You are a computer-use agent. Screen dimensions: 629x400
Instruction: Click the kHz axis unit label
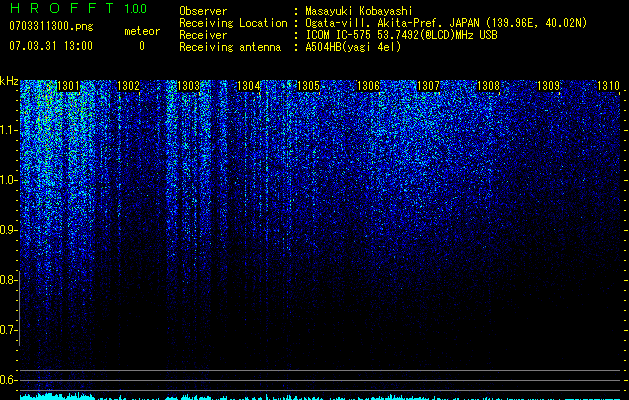9,81
